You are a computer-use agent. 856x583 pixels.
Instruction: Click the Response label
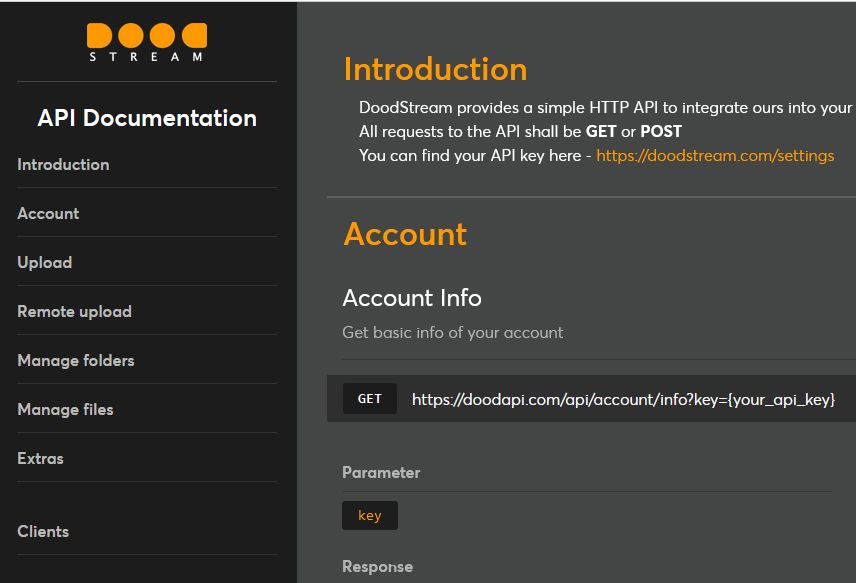[377, 567]
